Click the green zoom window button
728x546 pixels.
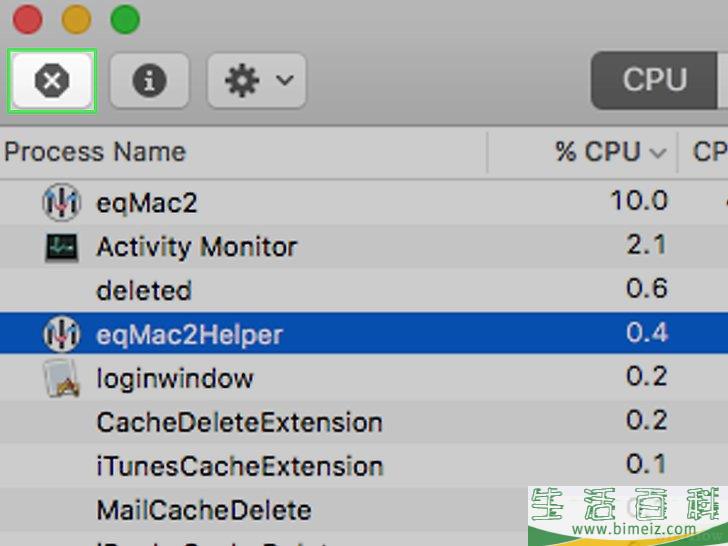tap(125, 20)
